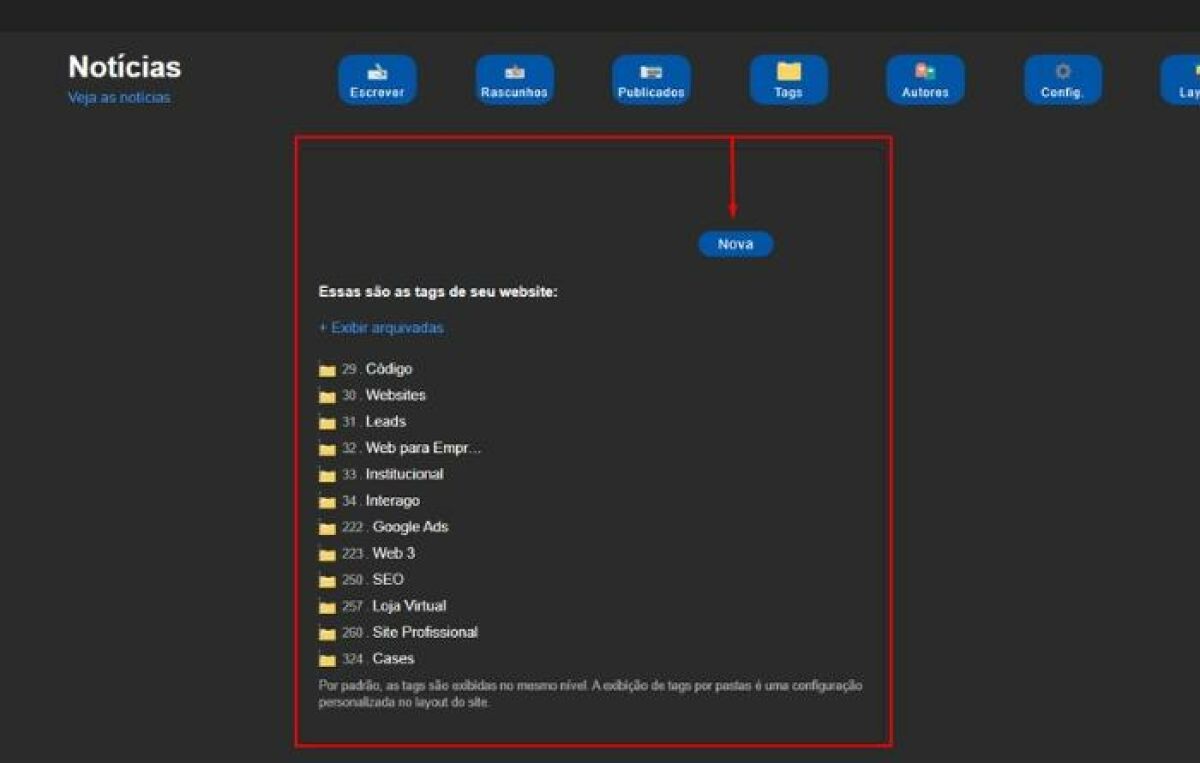Select the Institucional tag

click(404, 474)
